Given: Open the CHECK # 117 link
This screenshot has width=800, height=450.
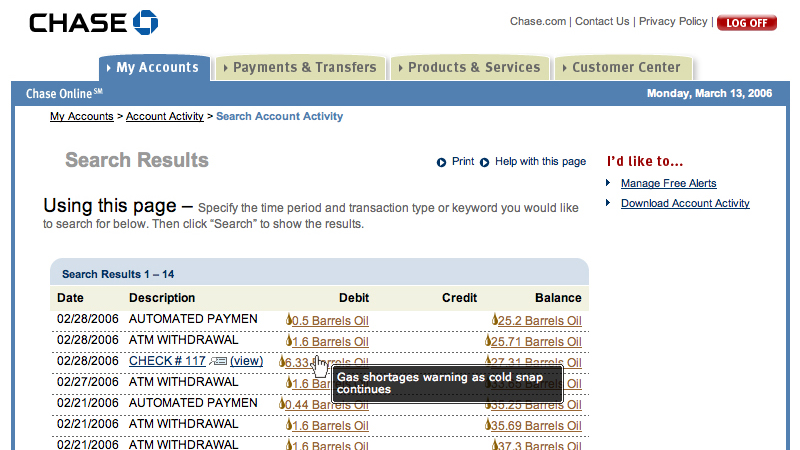Looking at the screenshot, I should 167,361.
